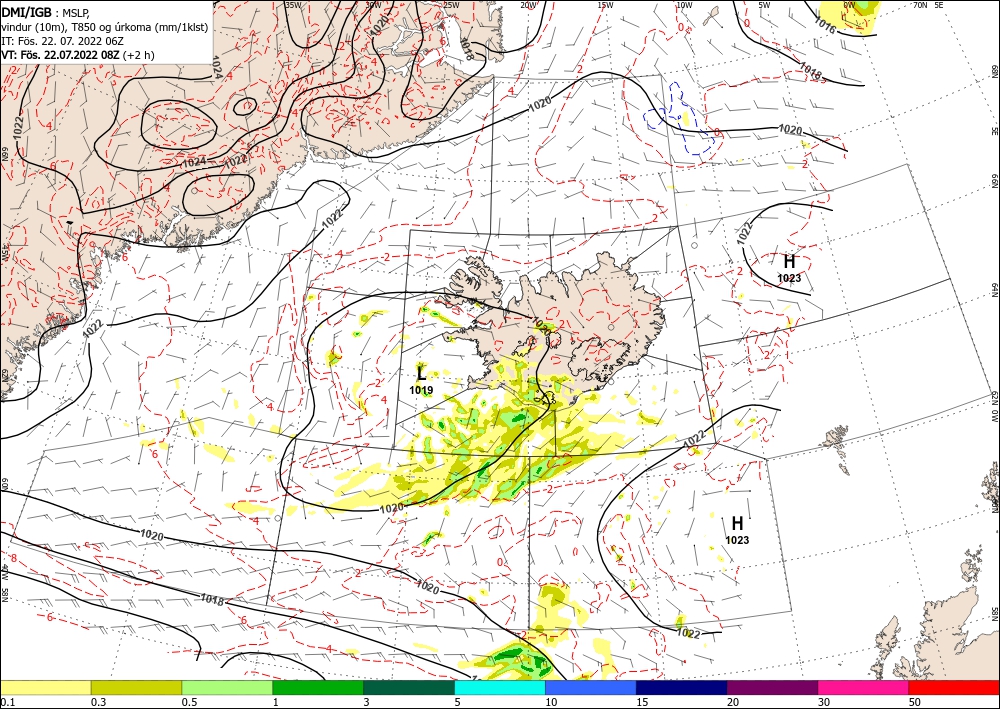1000x709 pixels.
Task: Click the 1016 isobar label at top right
Action: [x=825, y=27]
